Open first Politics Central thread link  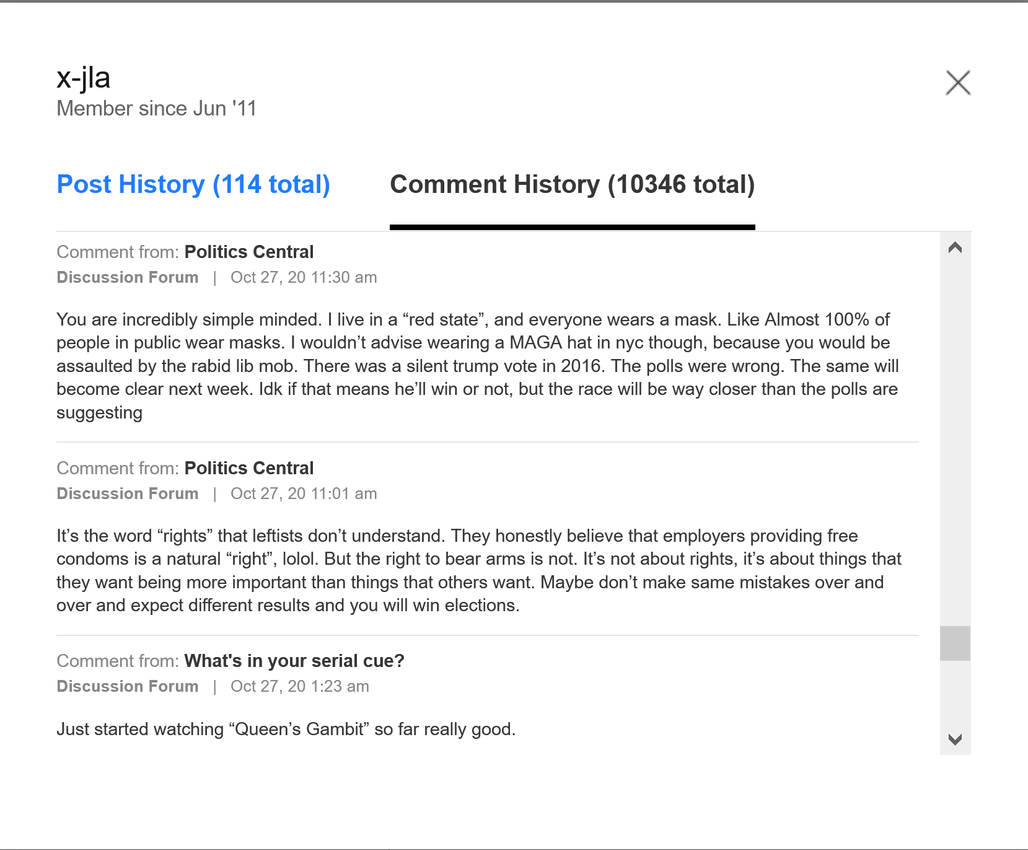[x=249, y=252]
